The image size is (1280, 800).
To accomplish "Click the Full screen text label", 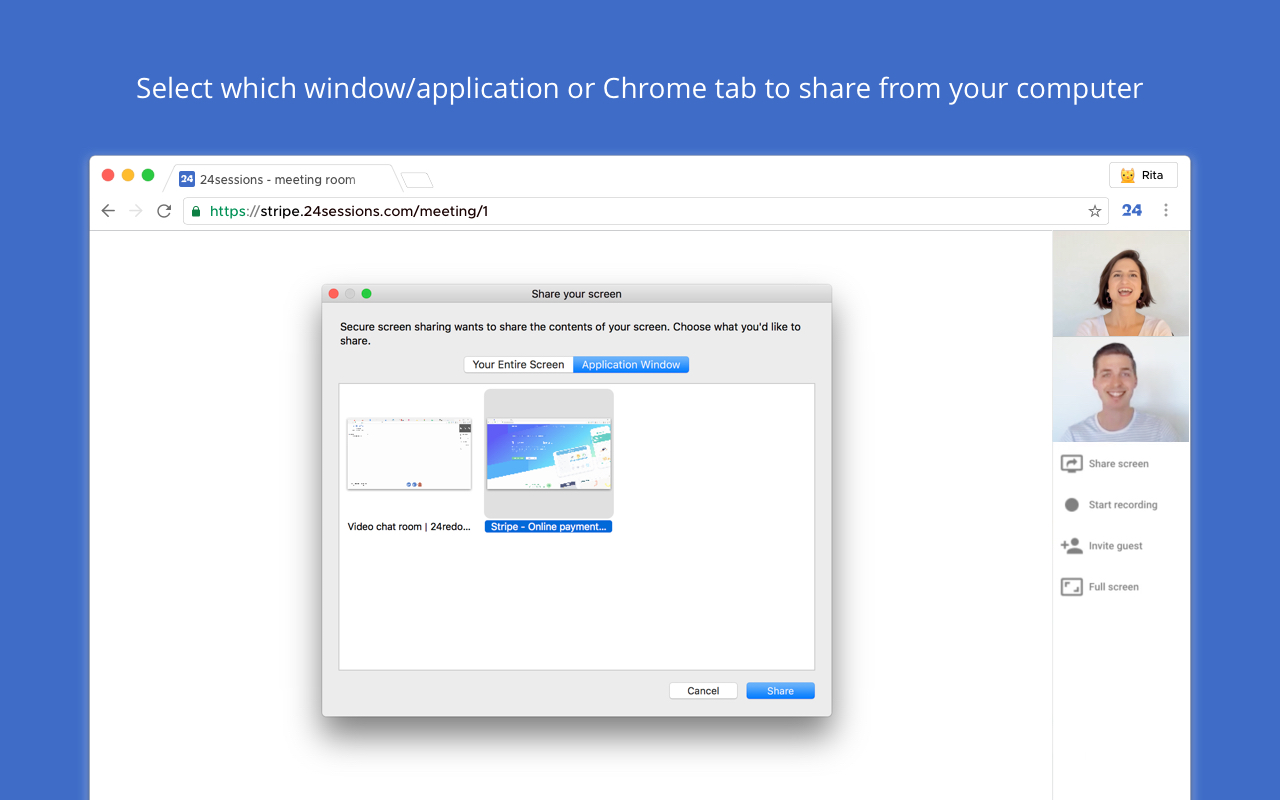I will point(1113,587).
